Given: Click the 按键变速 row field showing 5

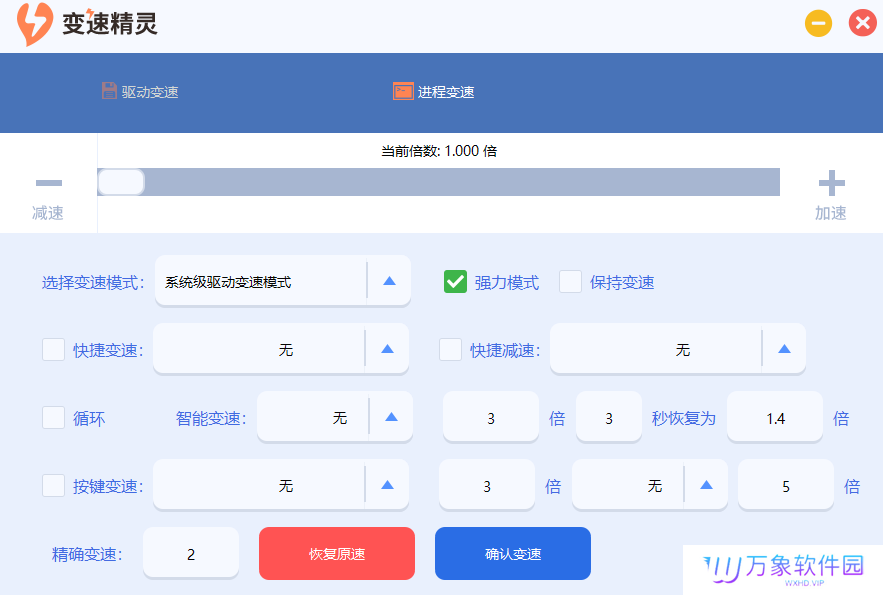Looking at the screenshot, I should pos(786,486).
